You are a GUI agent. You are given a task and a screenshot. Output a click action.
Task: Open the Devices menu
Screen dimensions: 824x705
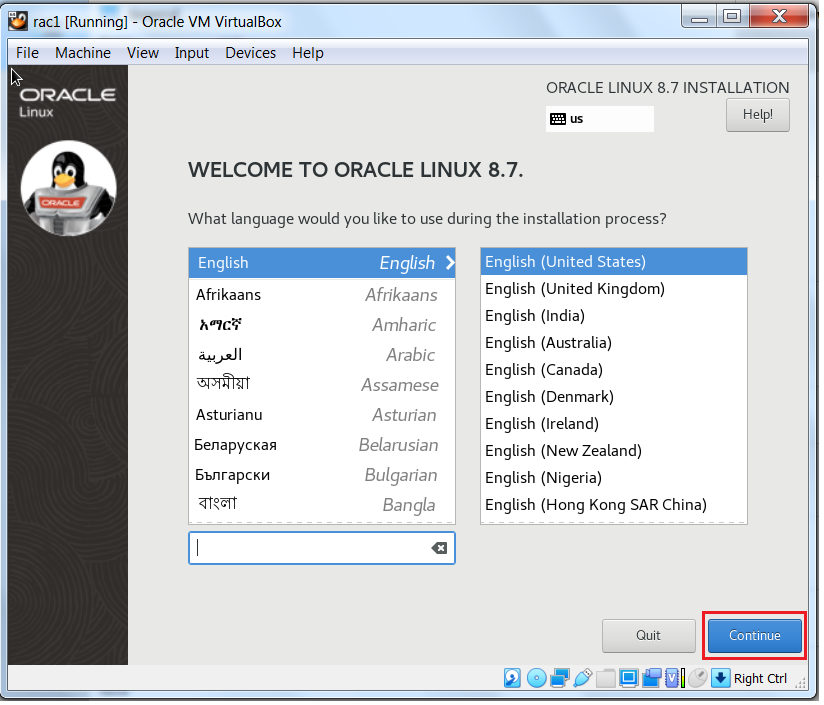point(252,54)
